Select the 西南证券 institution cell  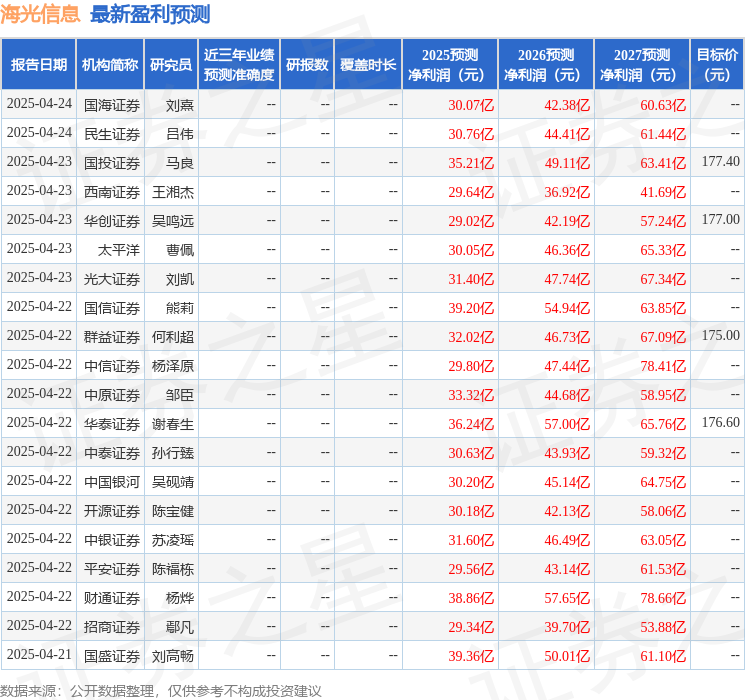pyautogui.click(x=112, y=192)
